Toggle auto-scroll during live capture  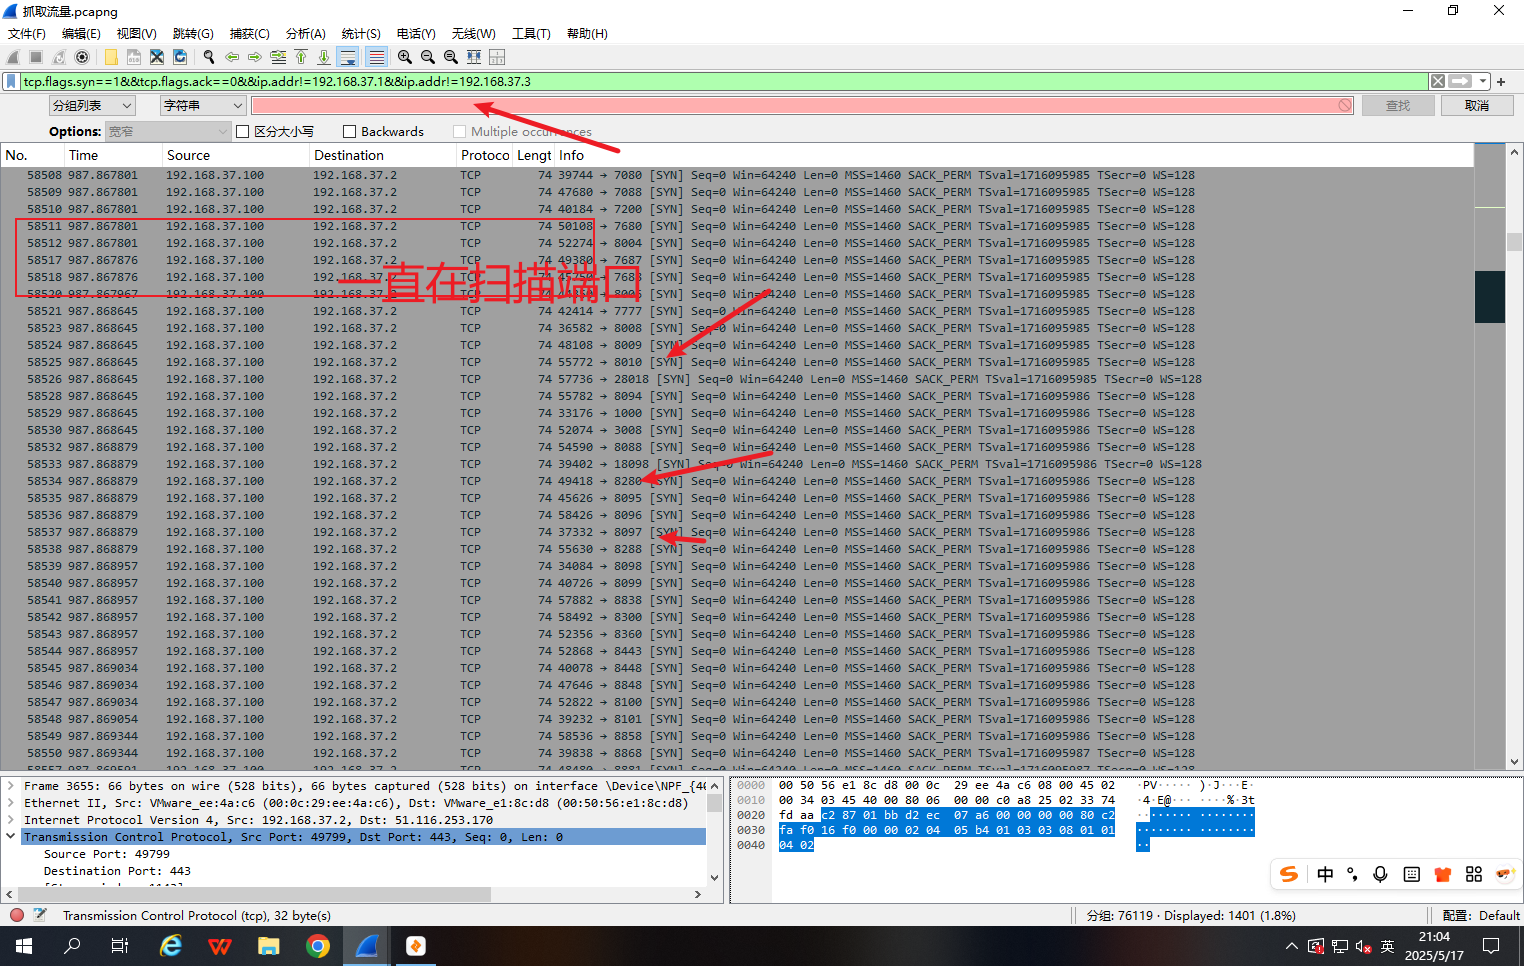(348, 57)
